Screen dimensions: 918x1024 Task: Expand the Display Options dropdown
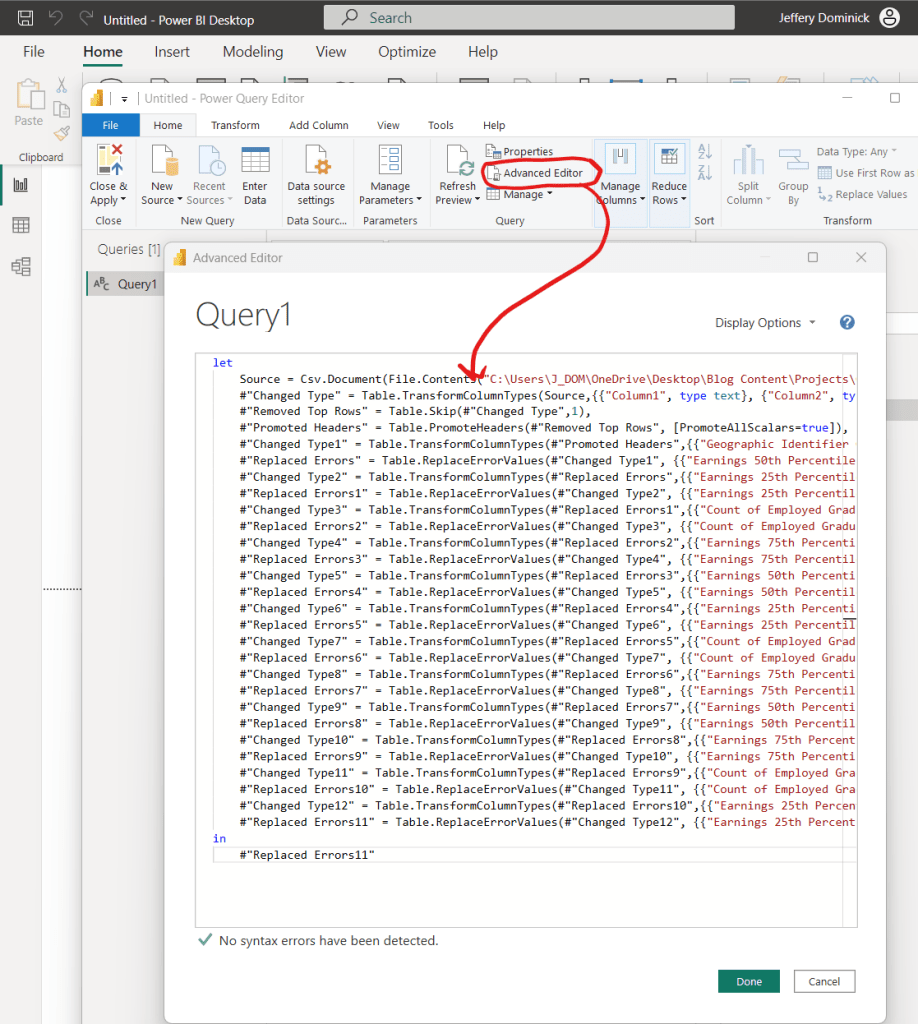(x=765, y=323)
